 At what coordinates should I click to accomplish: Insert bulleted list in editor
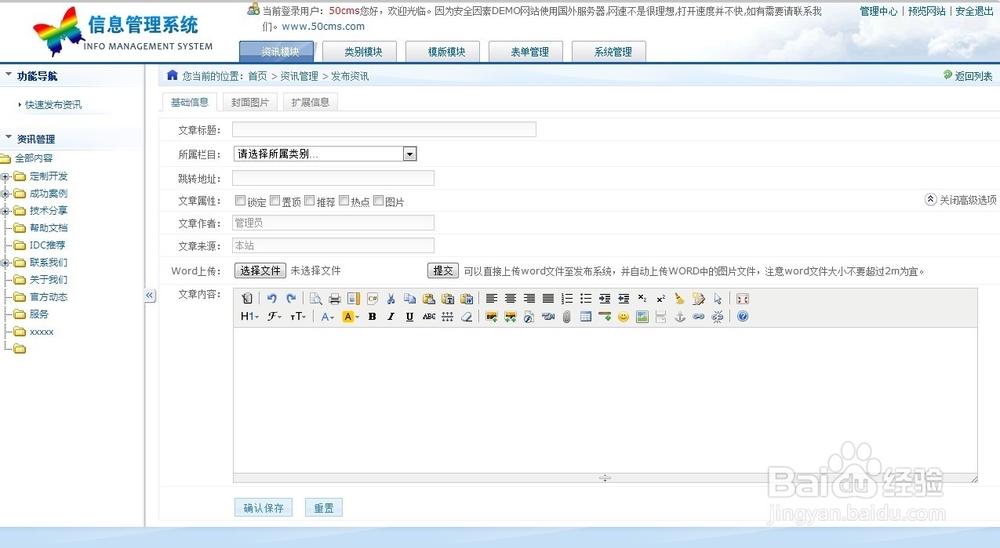click(585, 299)
